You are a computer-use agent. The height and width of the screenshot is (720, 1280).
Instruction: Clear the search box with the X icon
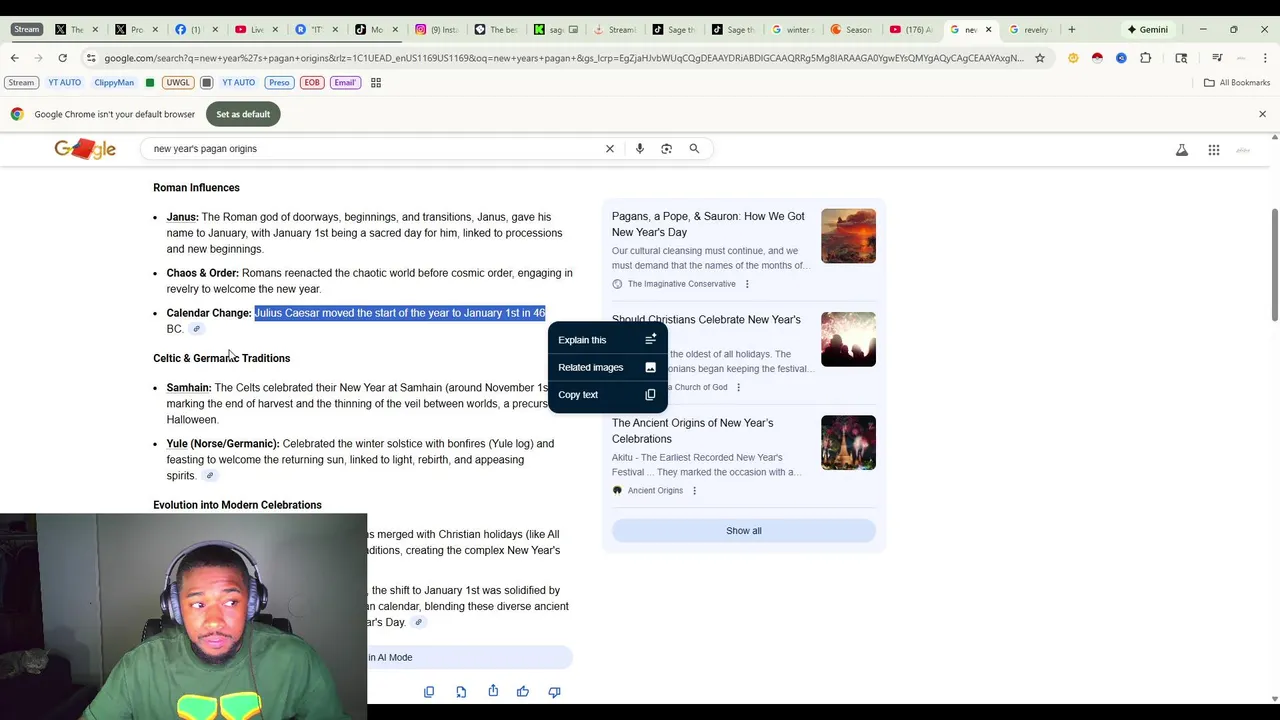pos(610,149)
